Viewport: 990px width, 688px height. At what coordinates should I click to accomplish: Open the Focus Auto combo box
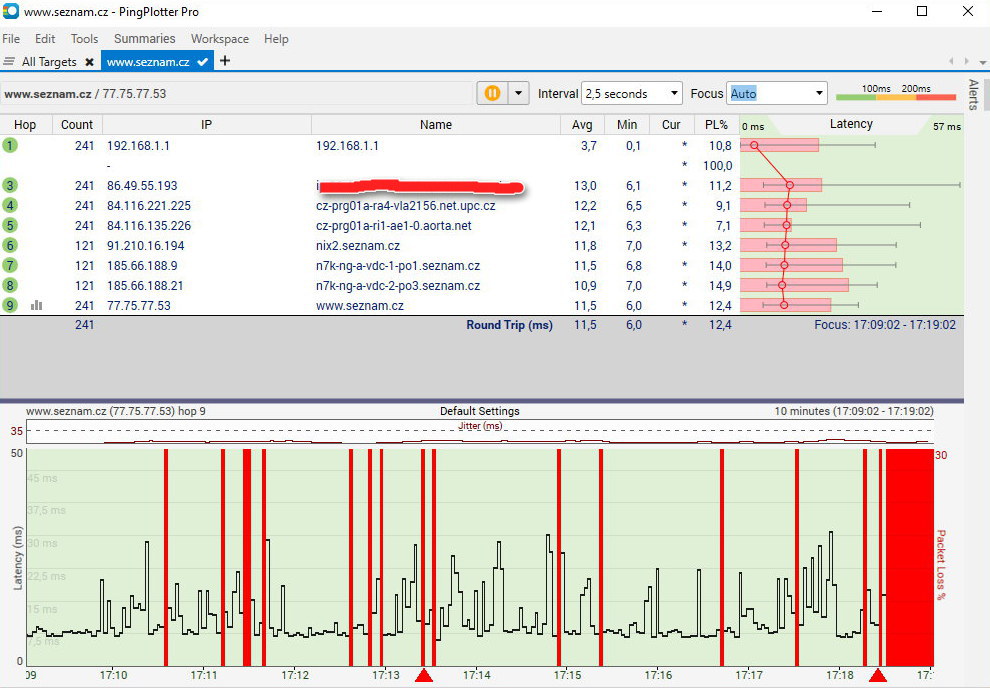(x=776, y=93)
